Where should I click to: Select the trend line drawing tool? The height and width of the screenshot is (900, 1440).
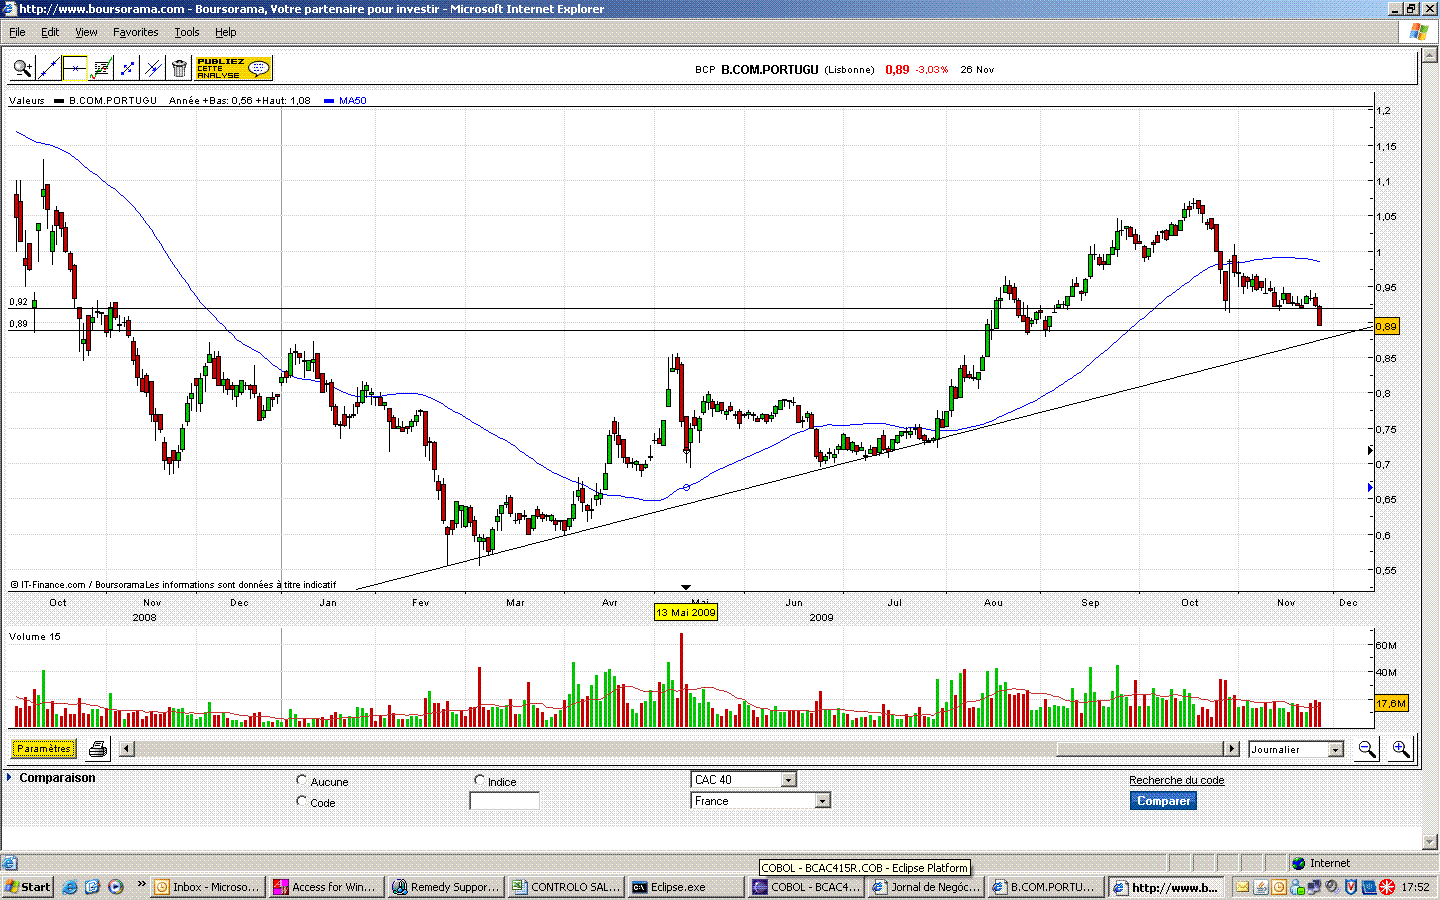pos(49,68)
